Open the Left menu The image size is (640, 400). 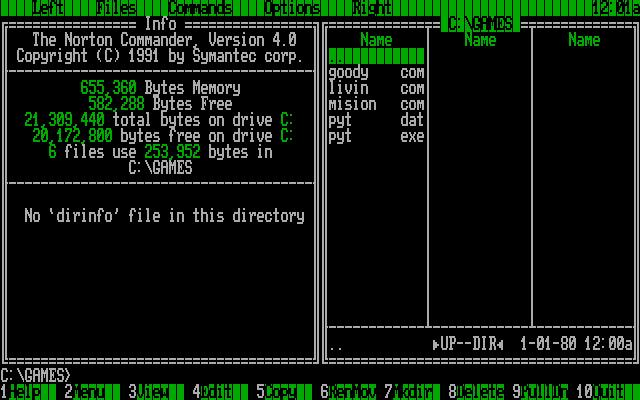48,8
